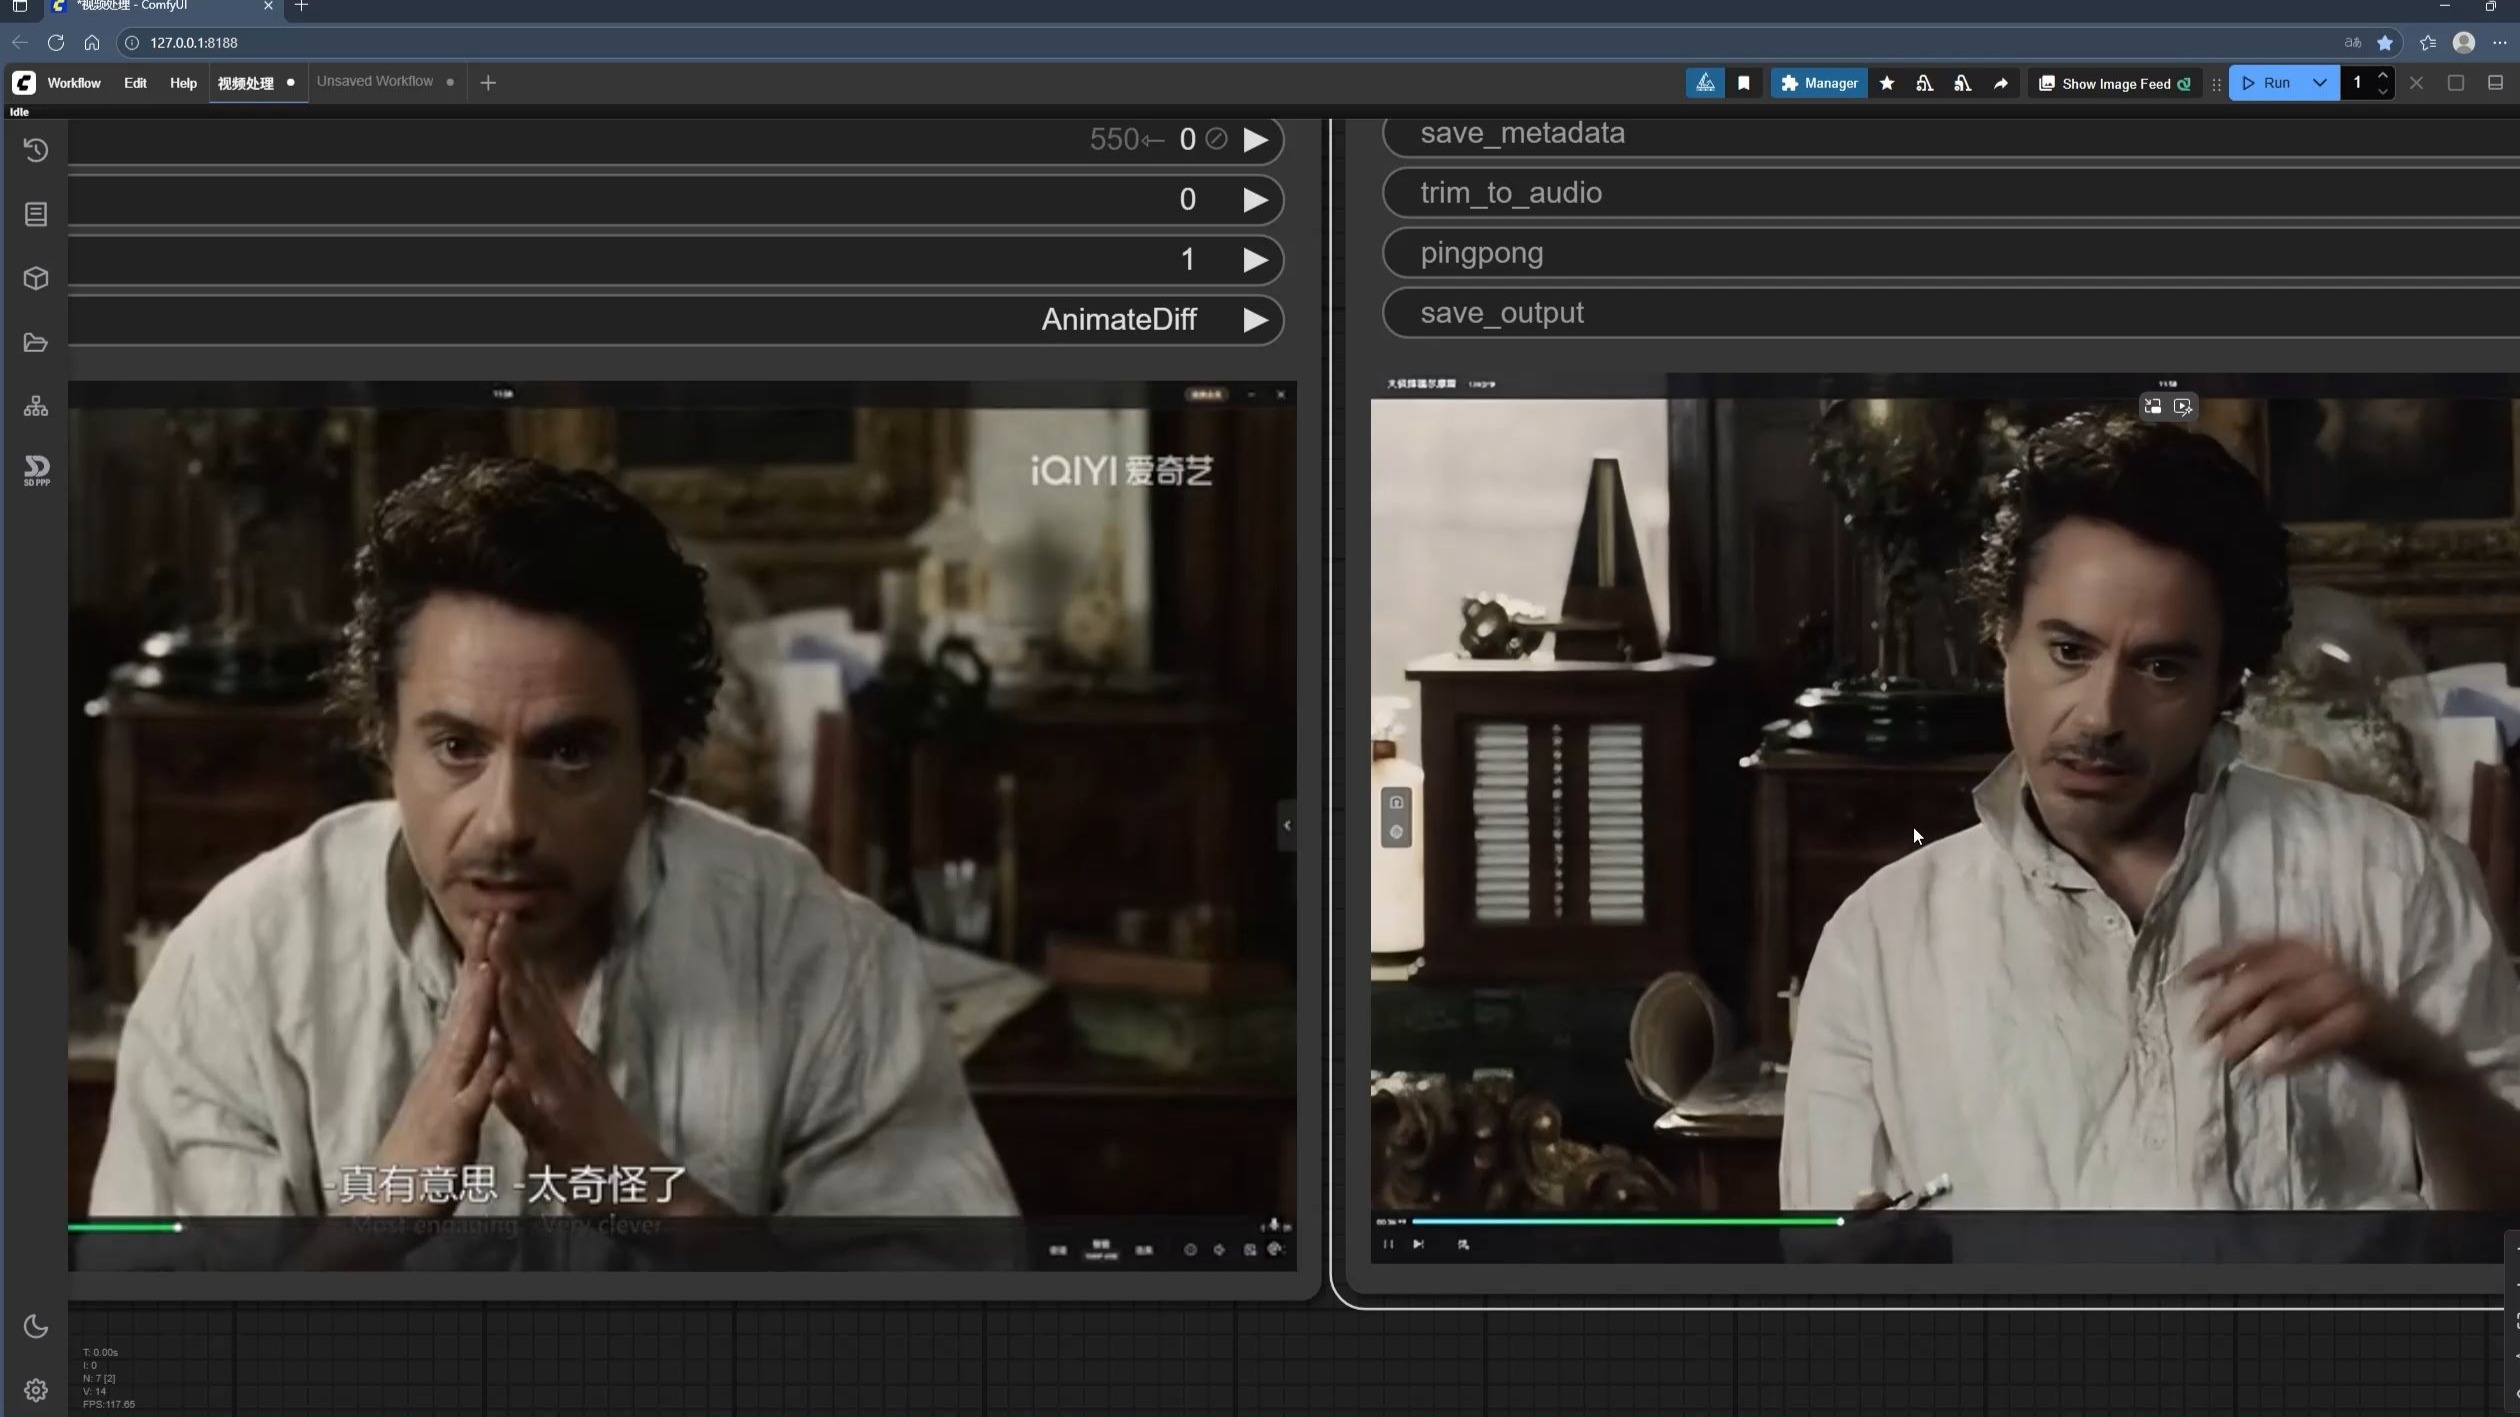Image resolution: width=2520 pixels, height=1417 pixels.
Task: Increment the second row value 0 arrow
Action: pos(1256,200)
